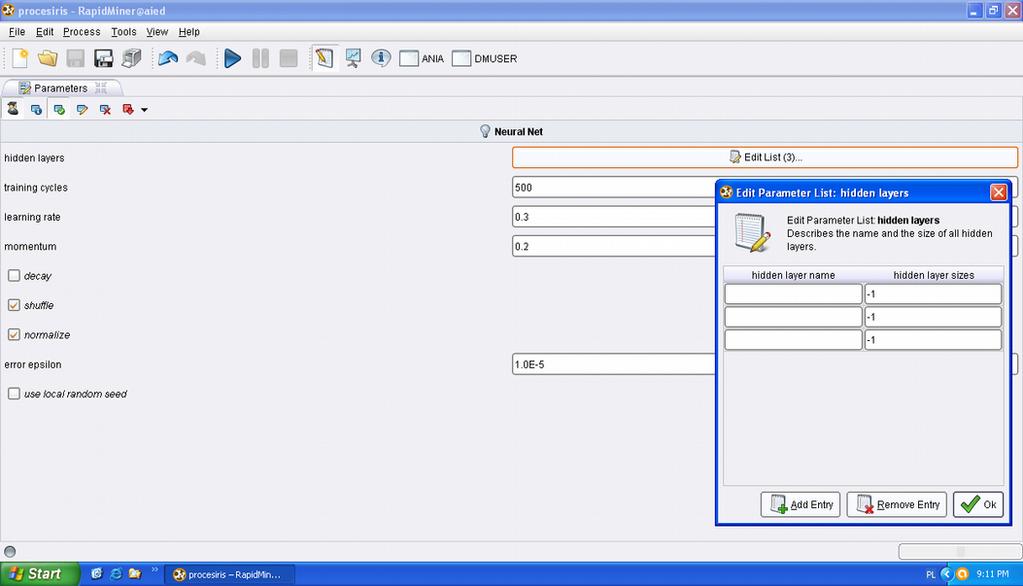Click the operator info icon in Parameters toolbar
Viewport: 1023px width, 586px height.
click(x=37, y=110)
